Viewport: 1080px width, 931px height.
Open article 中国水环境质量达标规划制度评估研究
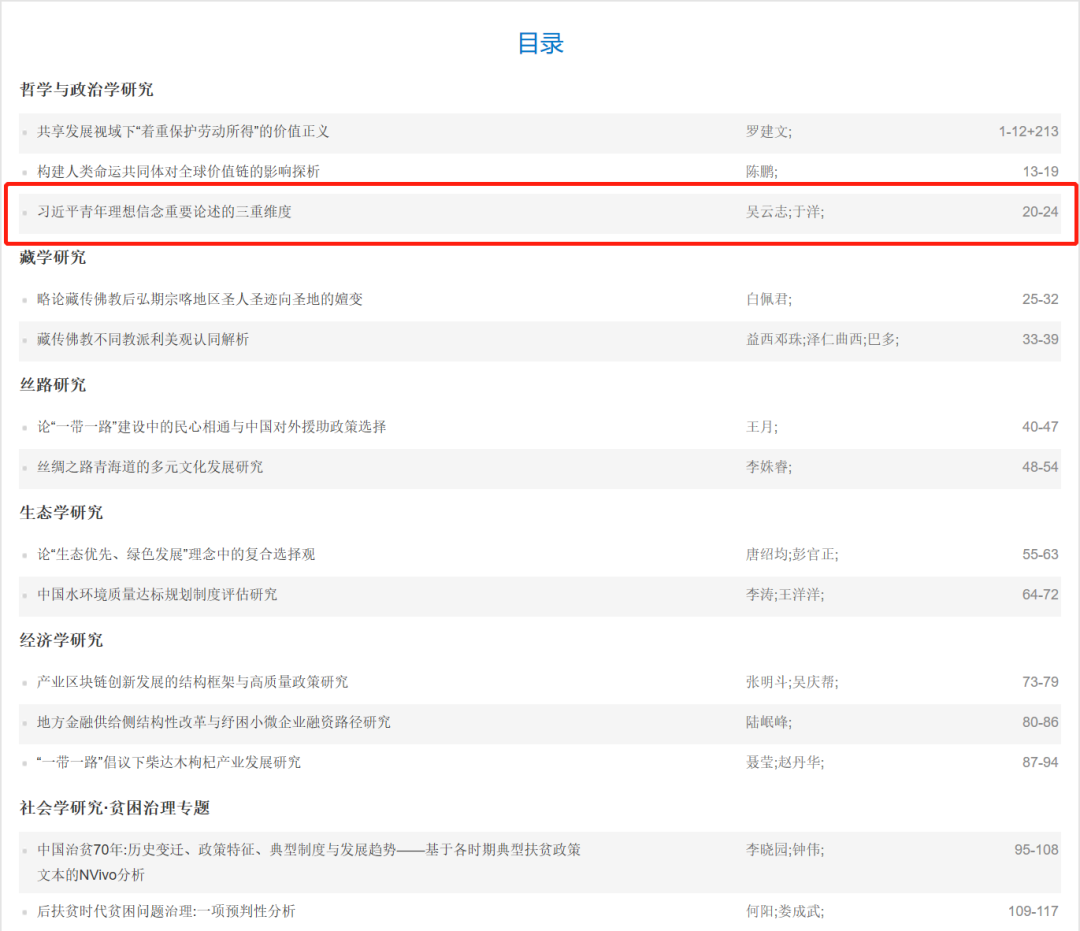pos(157,594)
